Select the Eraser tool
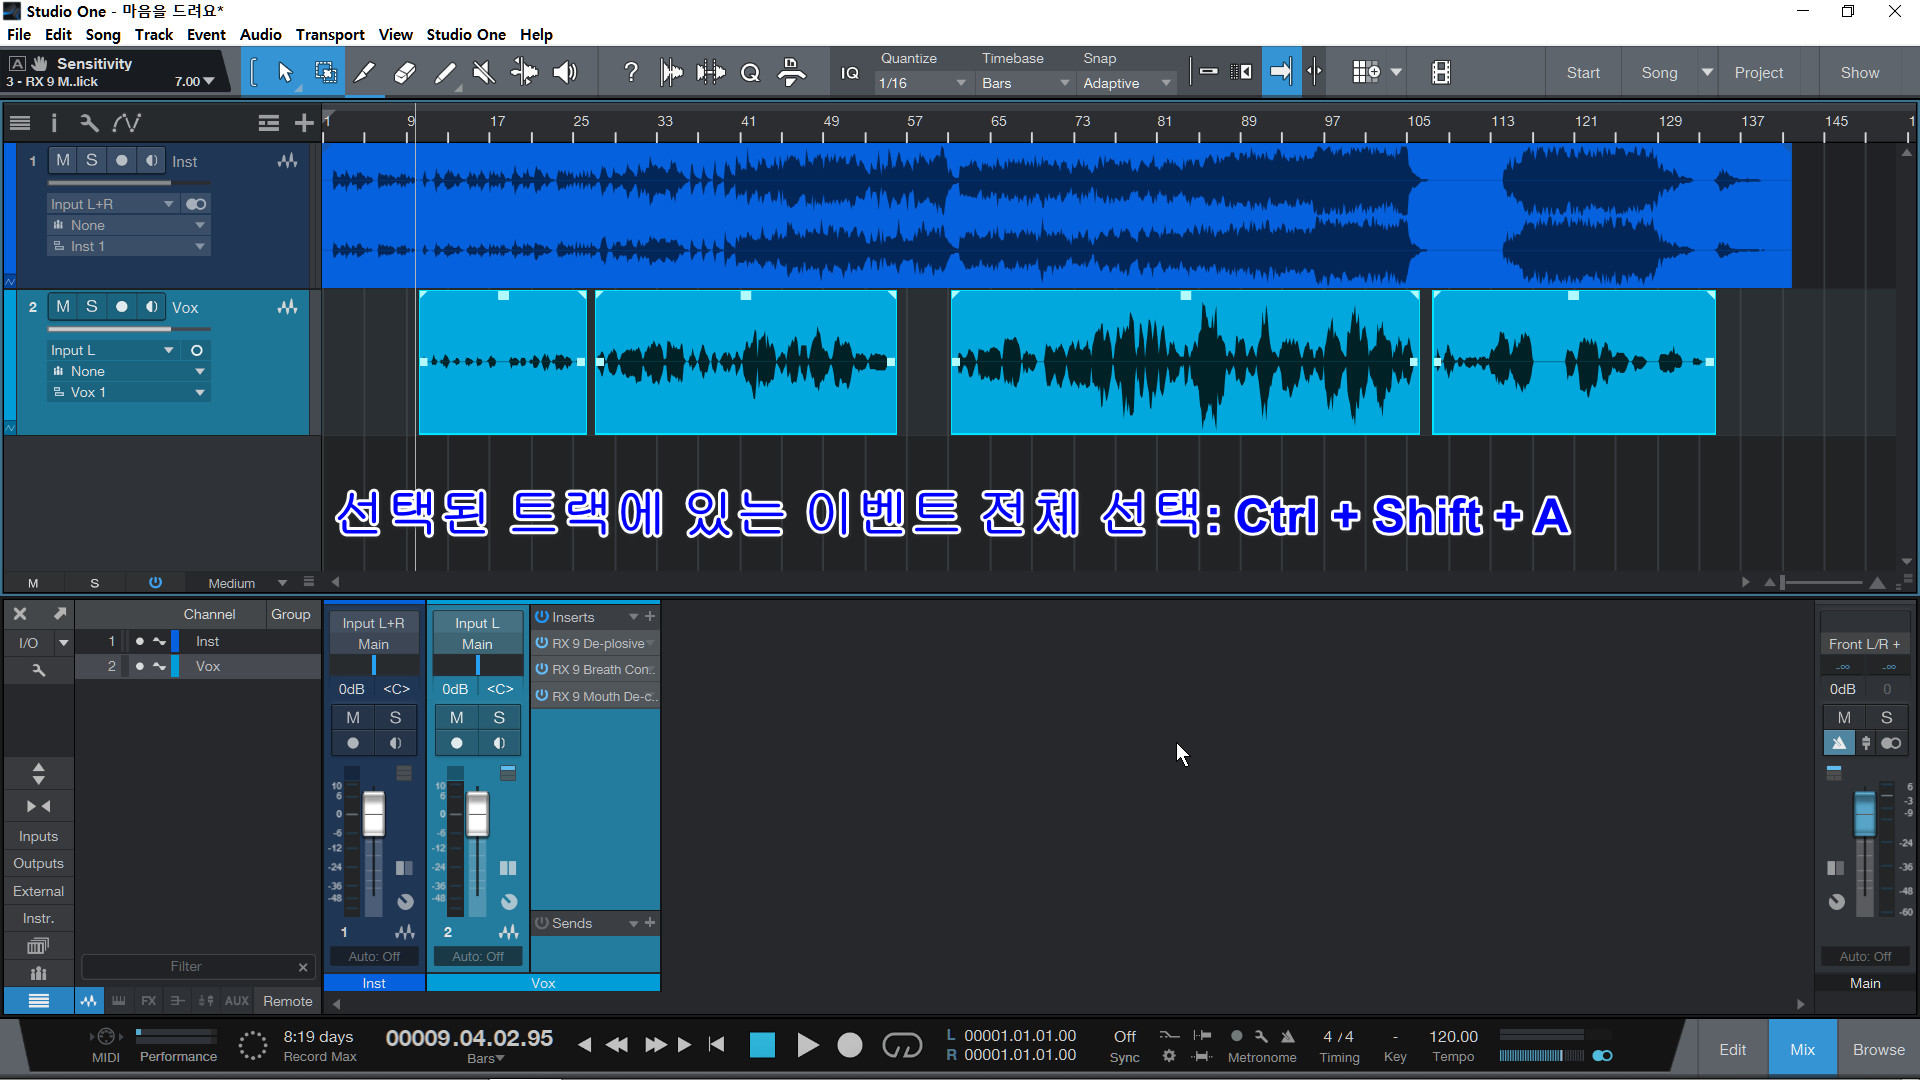The height and width of the screenshot is (1080, 1920). [405, 72]
